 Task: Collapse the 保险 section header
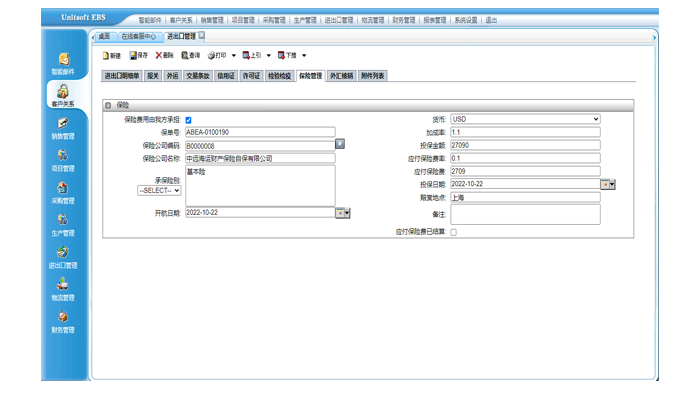tap(109, 104)
